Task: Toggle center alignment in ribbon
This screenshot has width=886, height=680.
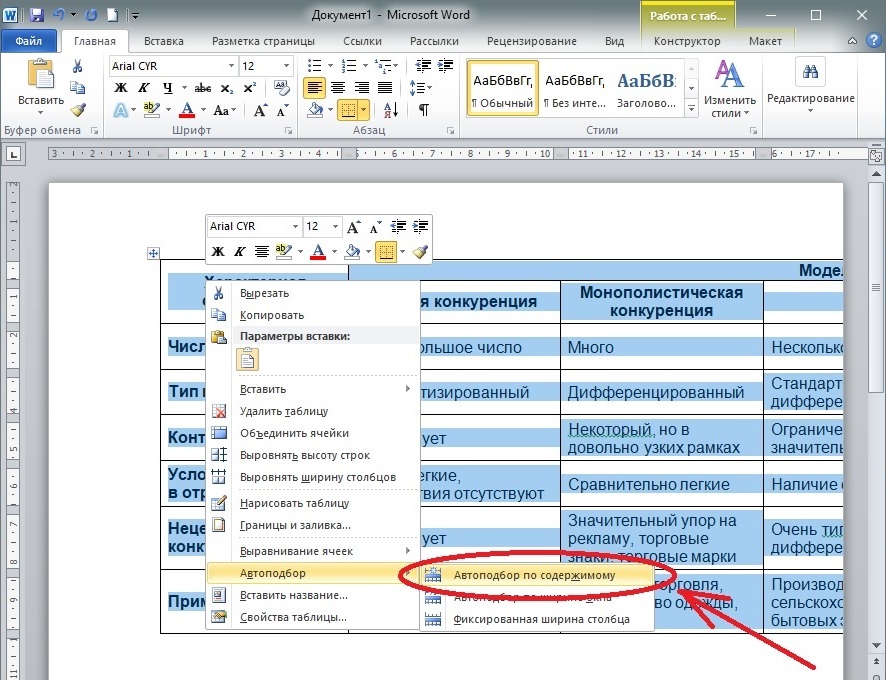Action: point(338,88)
